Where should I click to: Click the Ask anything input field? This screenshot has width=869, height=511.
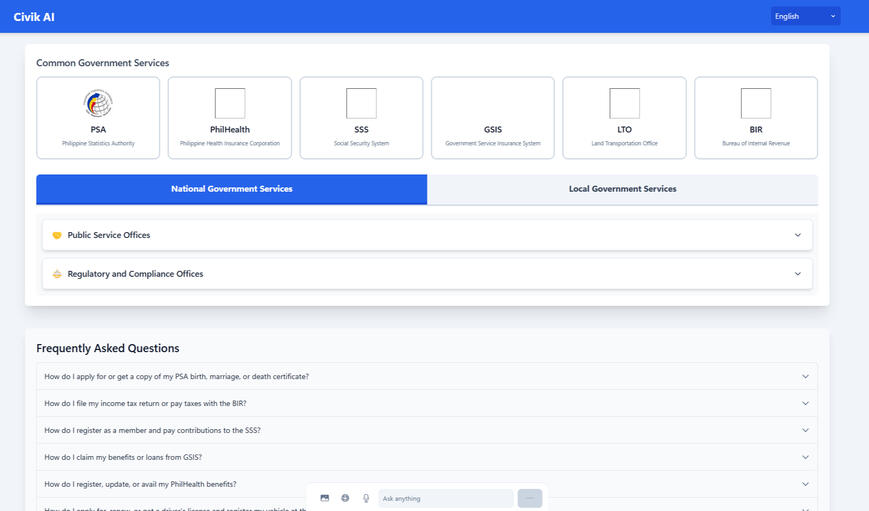tap(445, 498)
